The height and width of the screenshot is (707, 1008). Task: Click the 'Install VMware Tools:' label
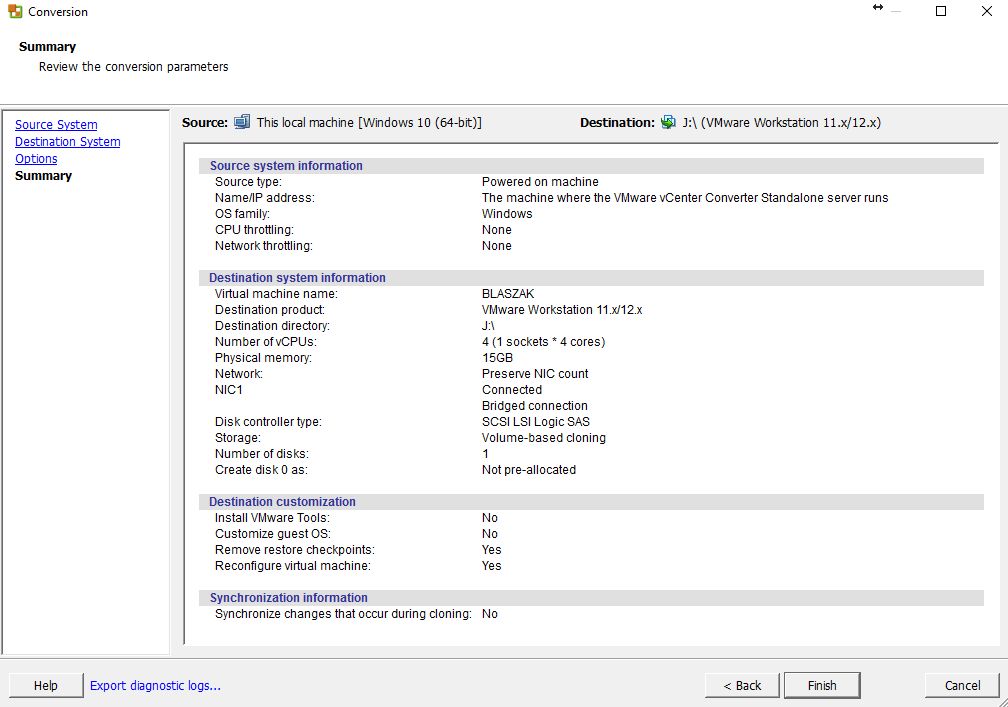(272, 518)
